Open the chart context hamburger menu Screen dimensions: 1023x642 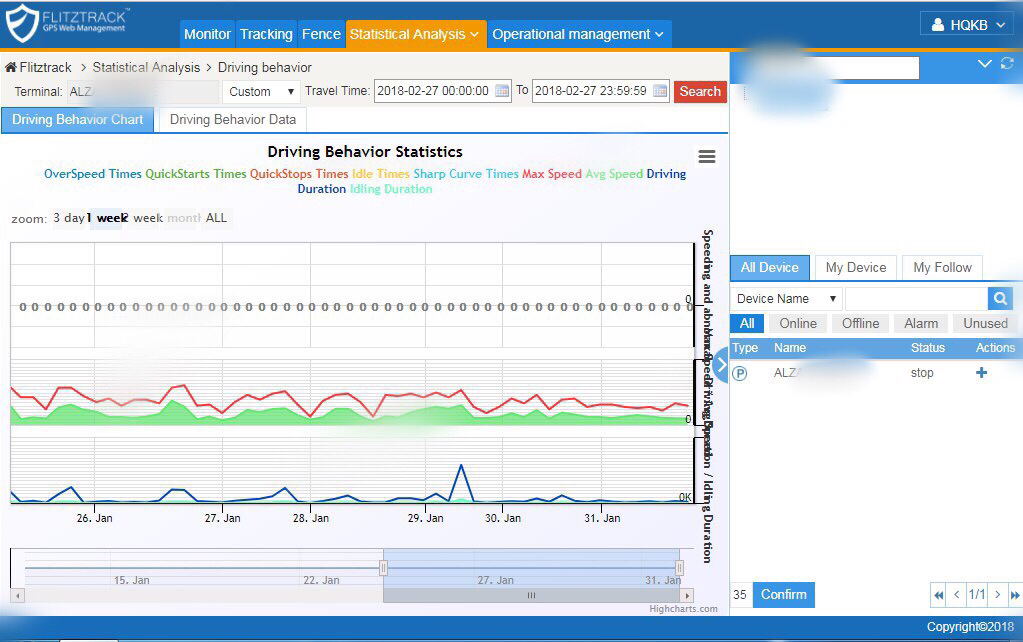tap(707, 157)
